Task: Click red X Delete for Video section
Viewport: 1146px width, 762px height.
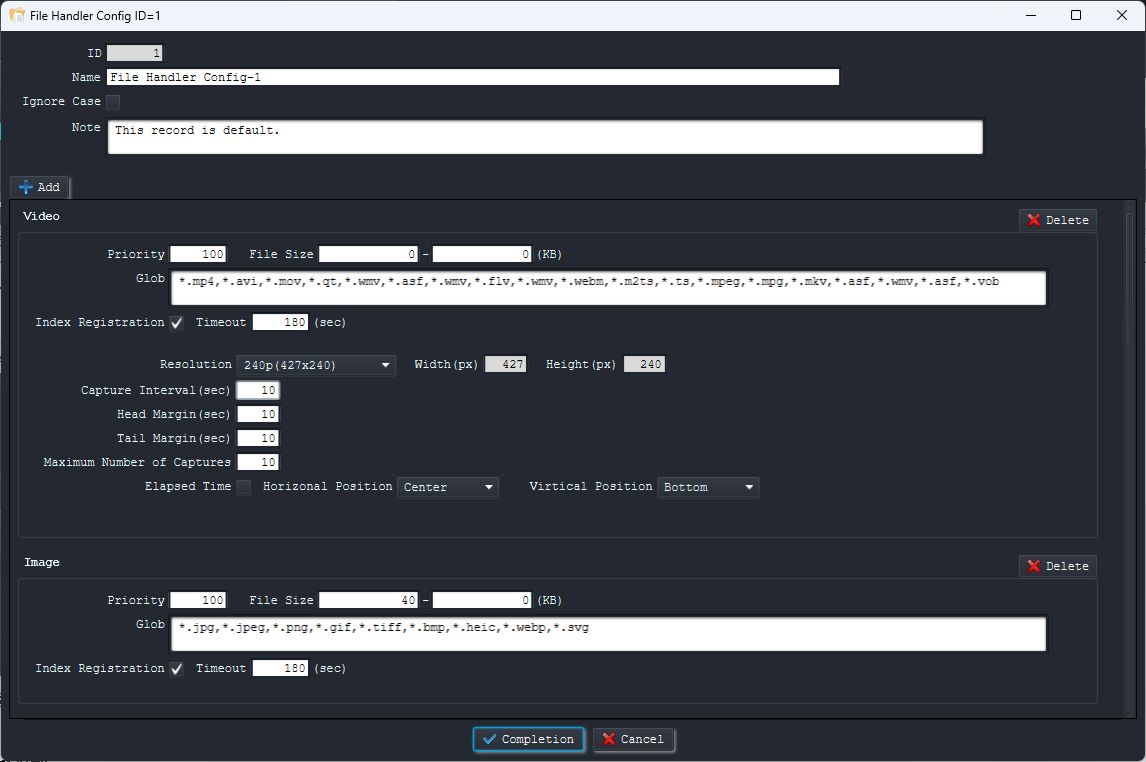Action: click(x=1057, y=220)
